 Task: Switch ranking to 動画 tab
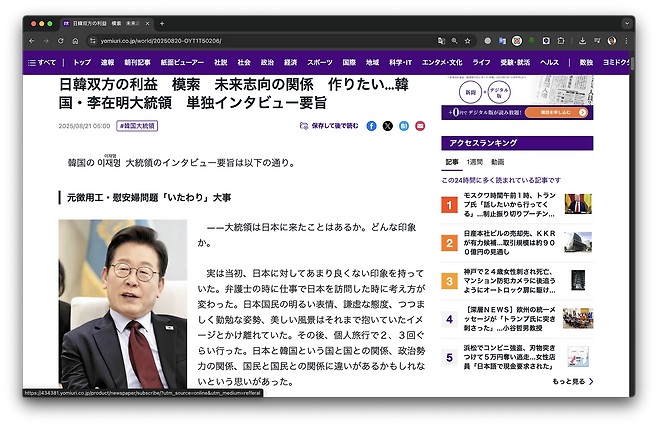click(497, 161)
